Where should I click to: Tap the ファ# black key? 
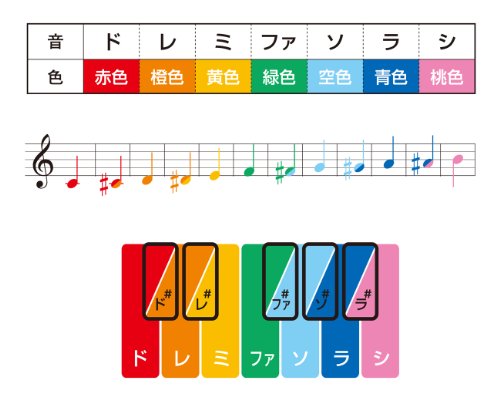[280, 281]
